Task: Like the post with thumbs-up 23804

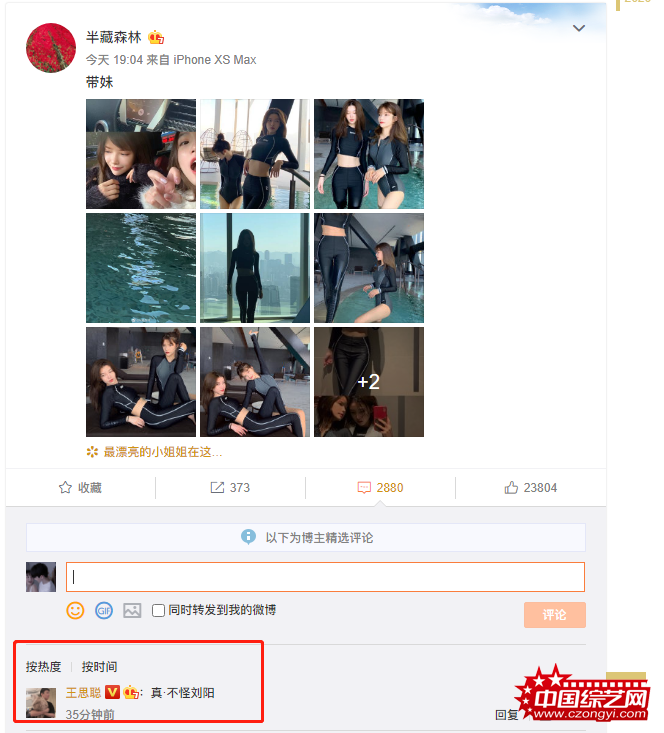Action: [x=511, y=488]
